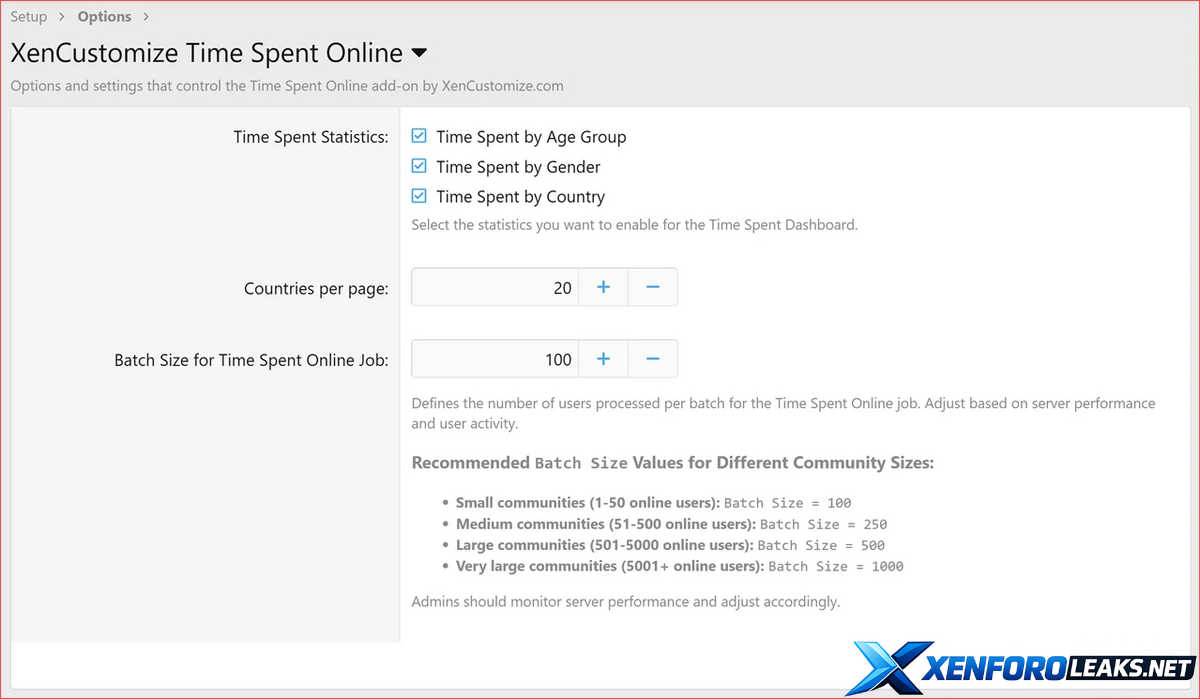Image resolution: width=1200 pixels, height=699 pixels.
Task: Click the XenCustomize Time Spent Online title
Action: tap(206, 53)
